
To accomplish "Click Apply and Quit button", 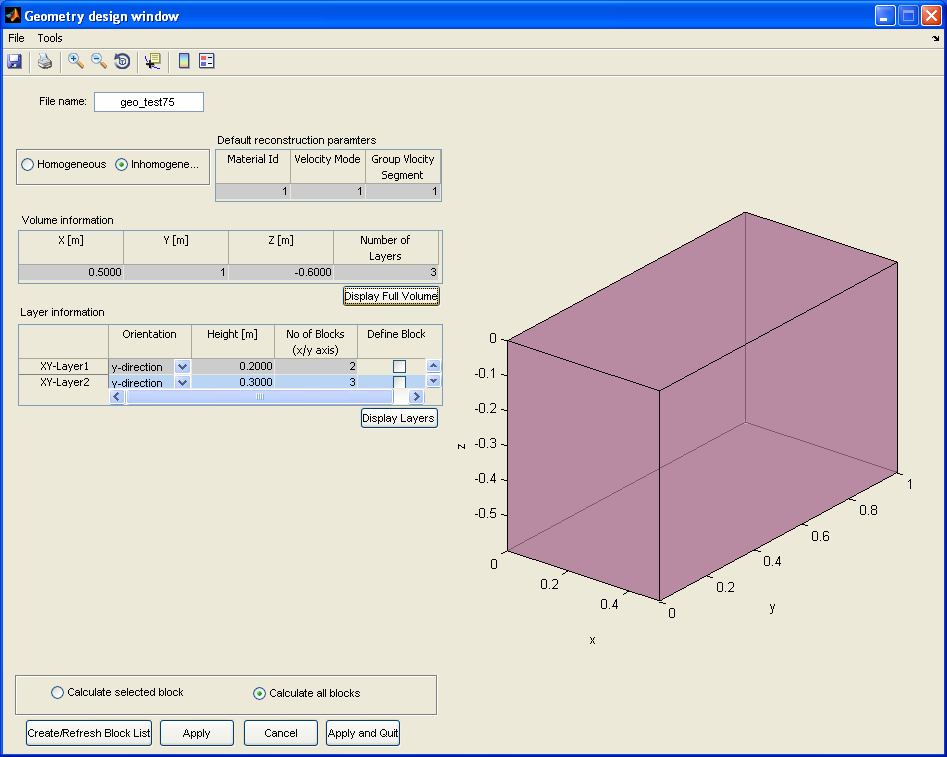I will click(363, 733).
